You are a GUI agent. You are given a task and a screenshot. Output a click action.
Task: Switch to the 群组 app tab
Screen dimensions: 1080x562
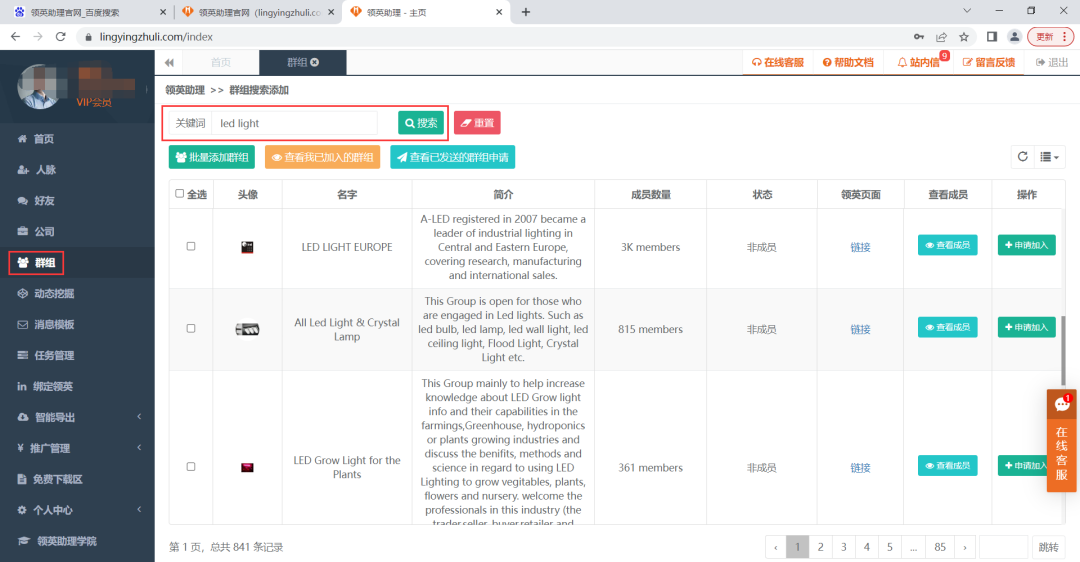click(x=302, y=62)
